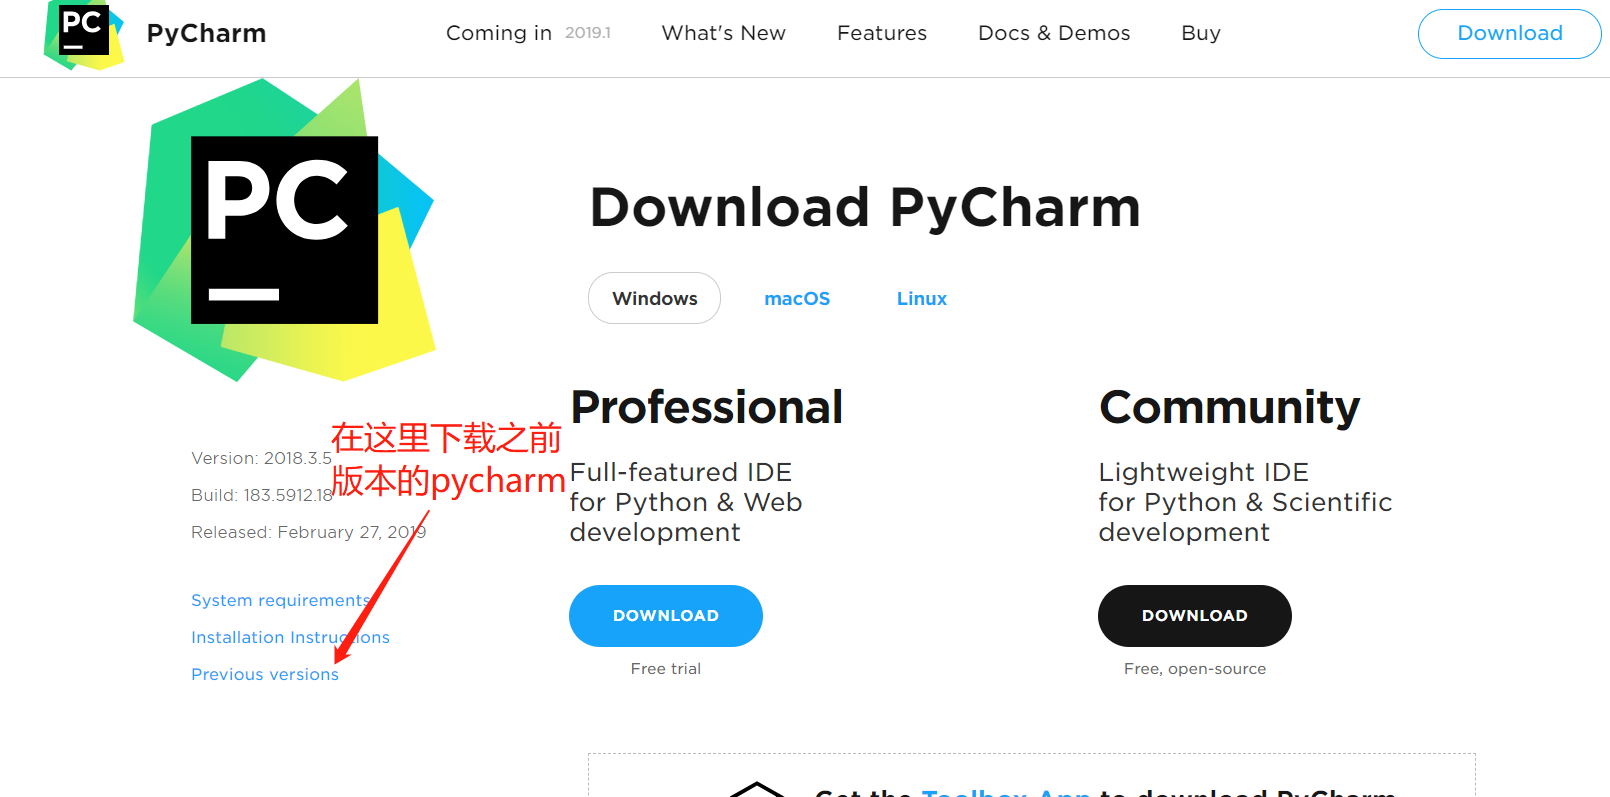Click the Download button in header
Viewport: 1610px width, 797px height.
pos(1509,34)
